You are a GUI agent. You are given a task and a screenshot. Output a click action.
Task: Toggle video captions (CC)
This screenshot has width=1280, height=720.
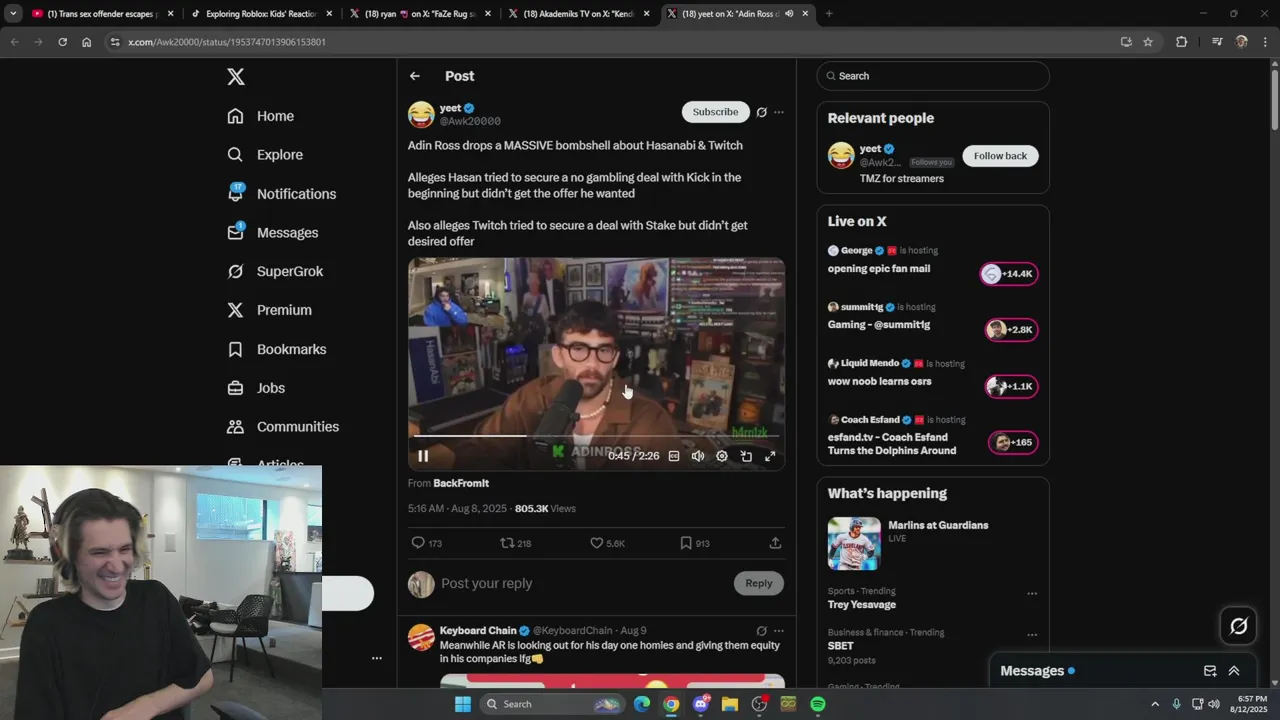674,456
